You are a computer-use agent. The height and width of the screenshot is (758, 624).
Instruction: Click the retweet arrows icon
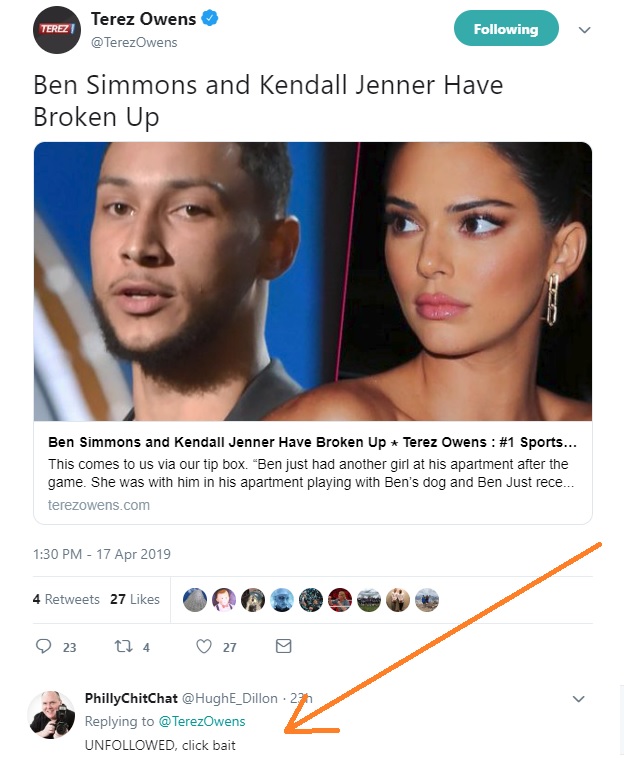(x=123, y=647)
